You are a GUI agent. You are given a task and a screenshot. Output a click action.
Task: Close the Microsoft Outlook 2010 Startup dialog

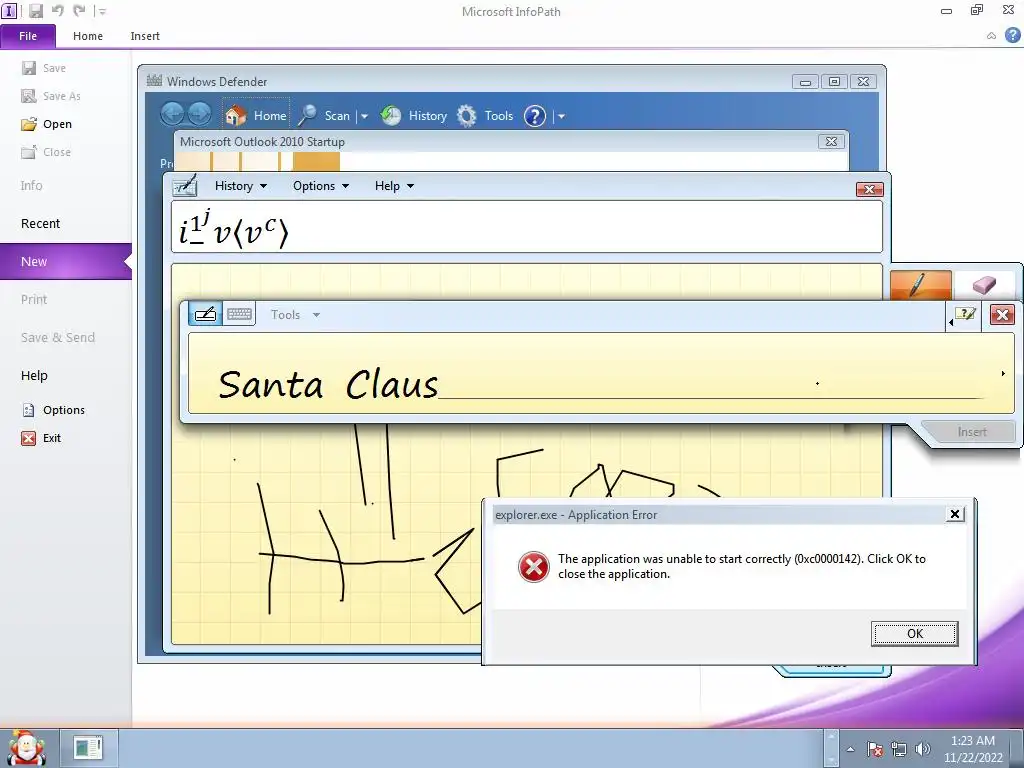click(831, 142)
